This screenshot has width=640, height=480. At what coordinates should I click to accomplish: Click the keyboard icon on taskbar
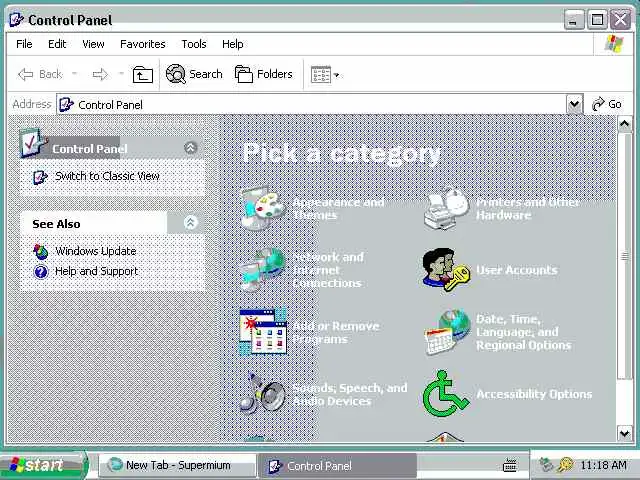coord(510,465)
